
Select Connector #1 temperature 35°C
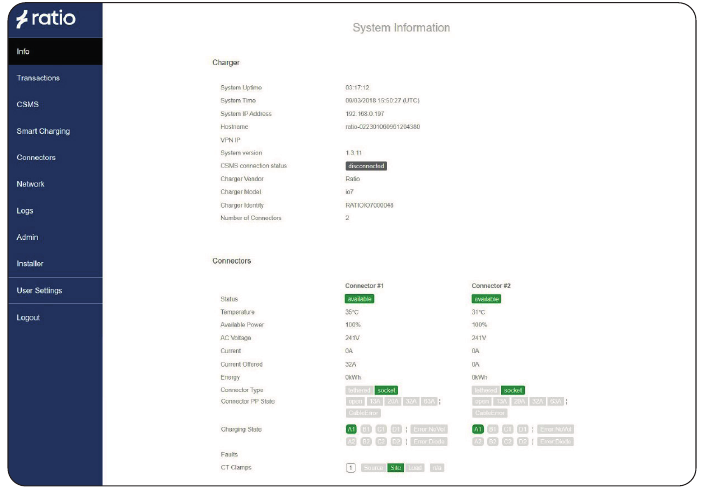point(352,312)
